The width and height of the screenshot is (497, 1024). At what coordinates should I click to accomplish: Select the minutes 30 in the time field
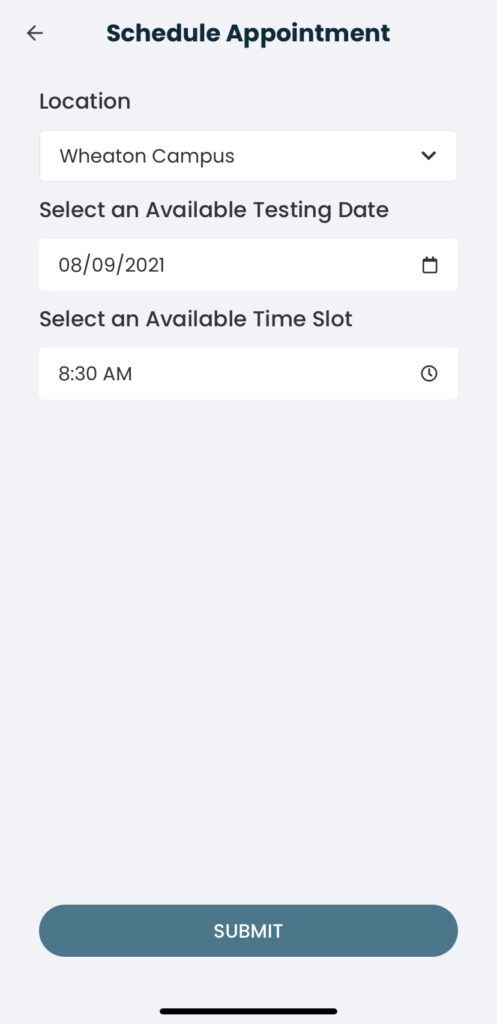tap(82, 374)
